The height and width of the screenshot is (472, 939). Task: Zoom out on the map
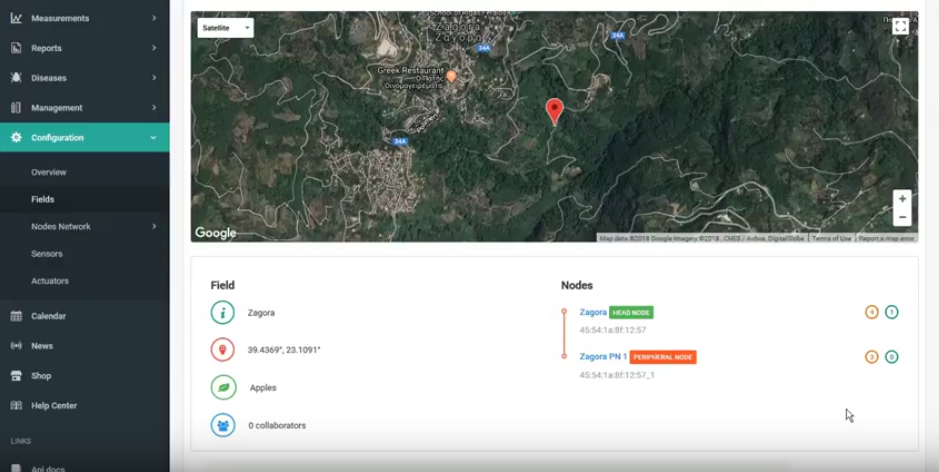(x=901, y=217)
